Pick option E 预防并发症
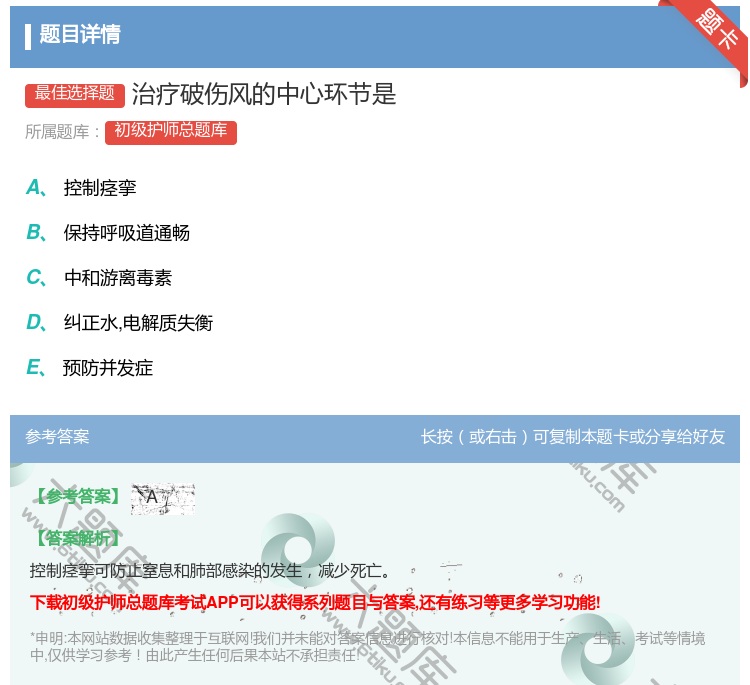This screenshot has width=750, height=685. click(89, 367)
